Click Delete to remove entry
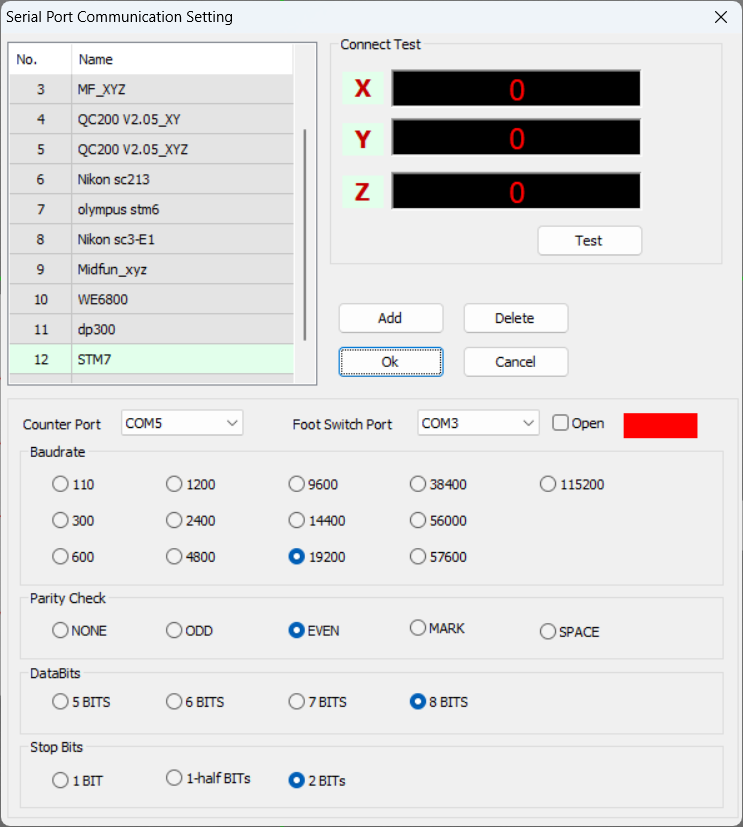 tap(515, 318)
